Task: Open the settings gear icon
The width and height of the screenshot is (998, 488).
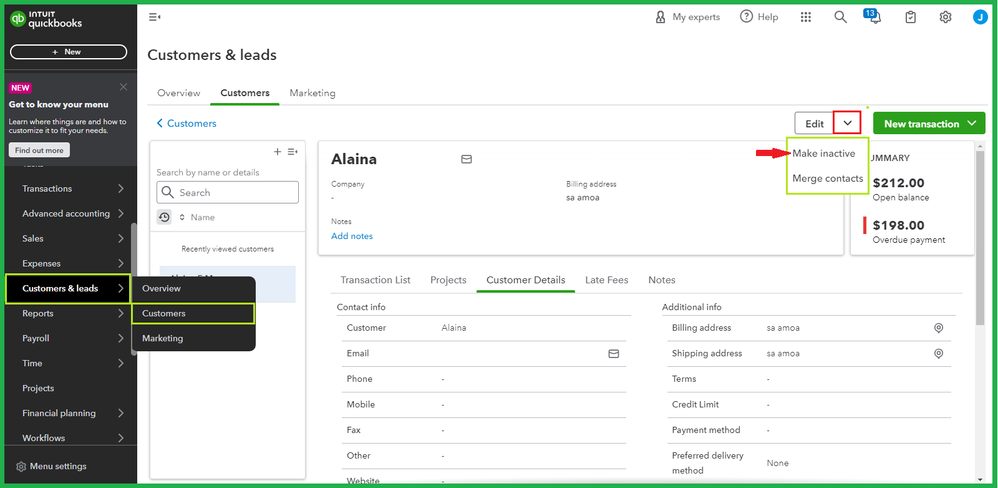Action: 945,17
